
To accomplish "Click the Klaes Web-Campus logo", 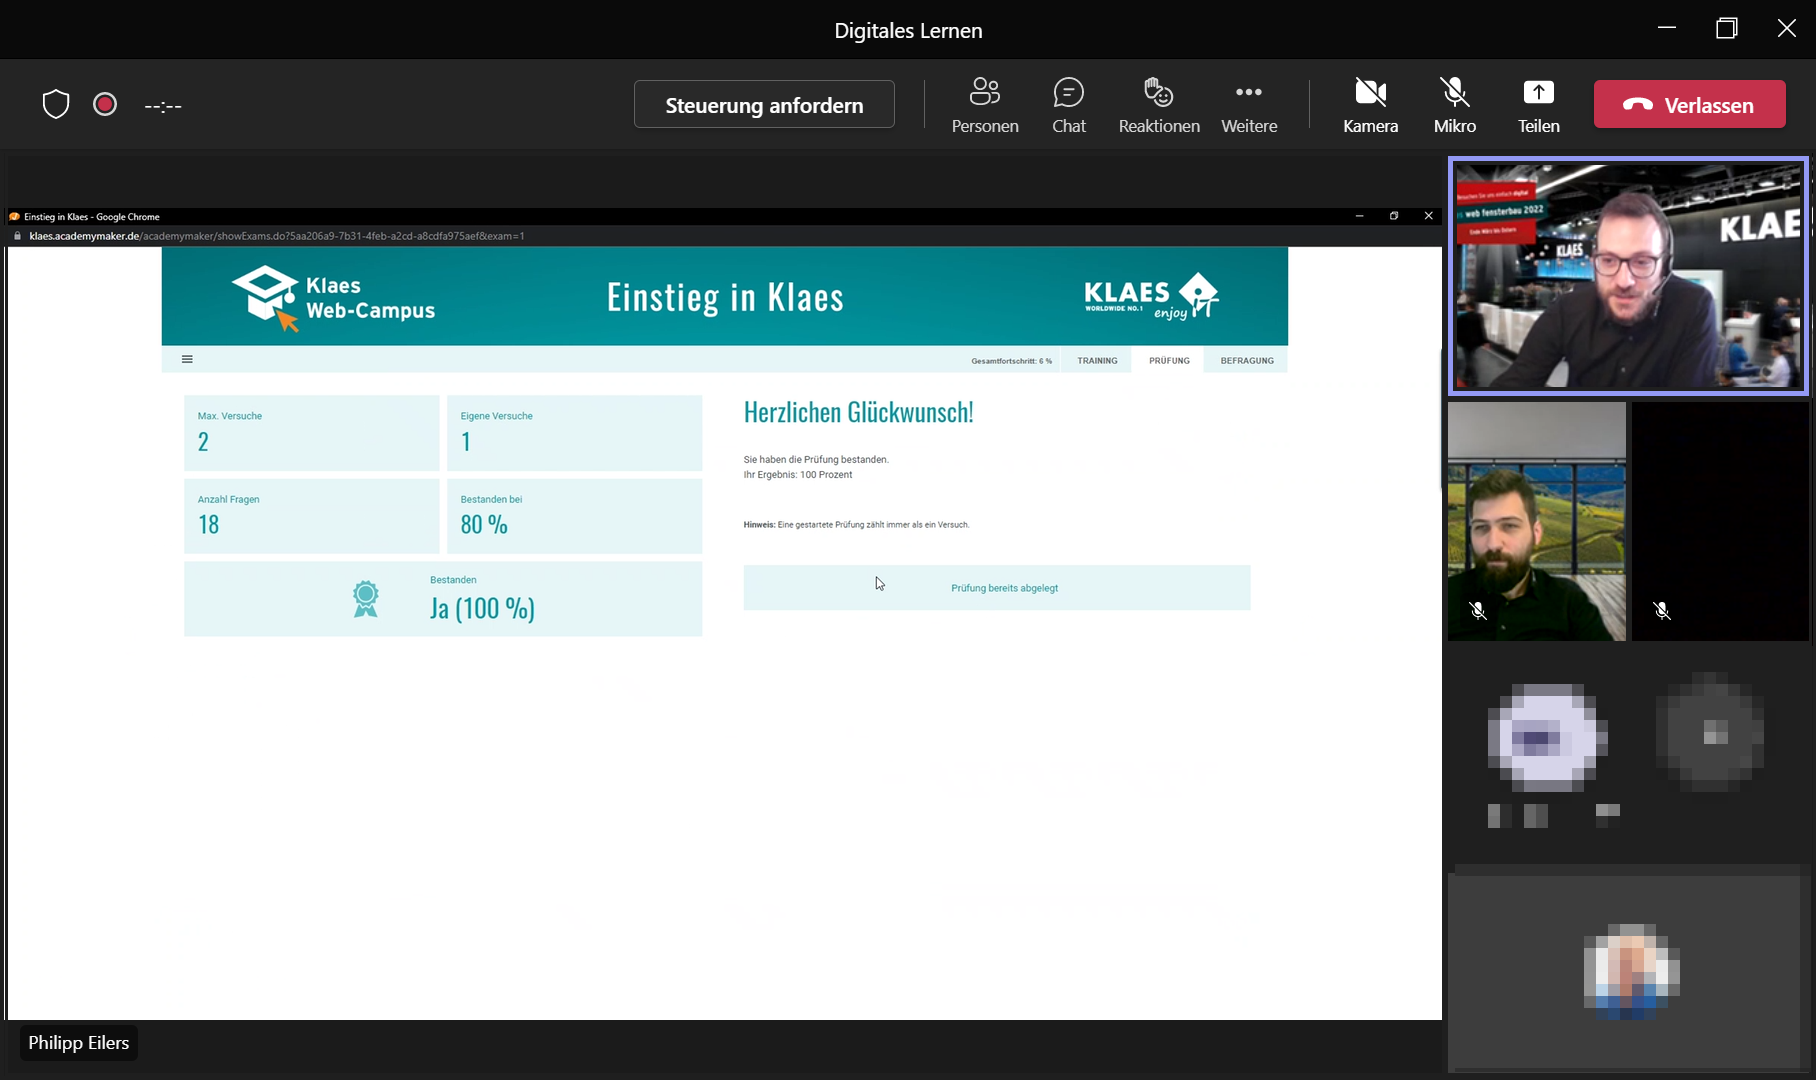I will (x=334, y=298).
